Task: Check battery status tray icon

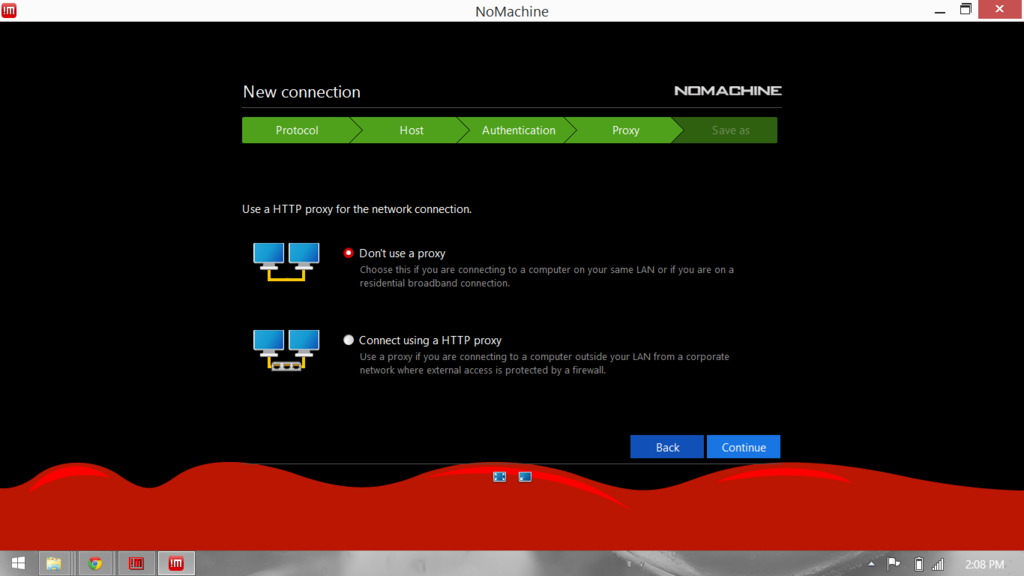Action: click(918, 564)
